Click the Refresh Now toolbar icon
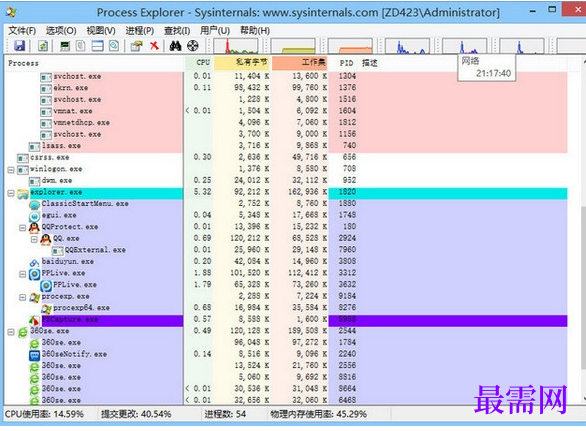Screen dimensions: 586x431 coord(43,46)
